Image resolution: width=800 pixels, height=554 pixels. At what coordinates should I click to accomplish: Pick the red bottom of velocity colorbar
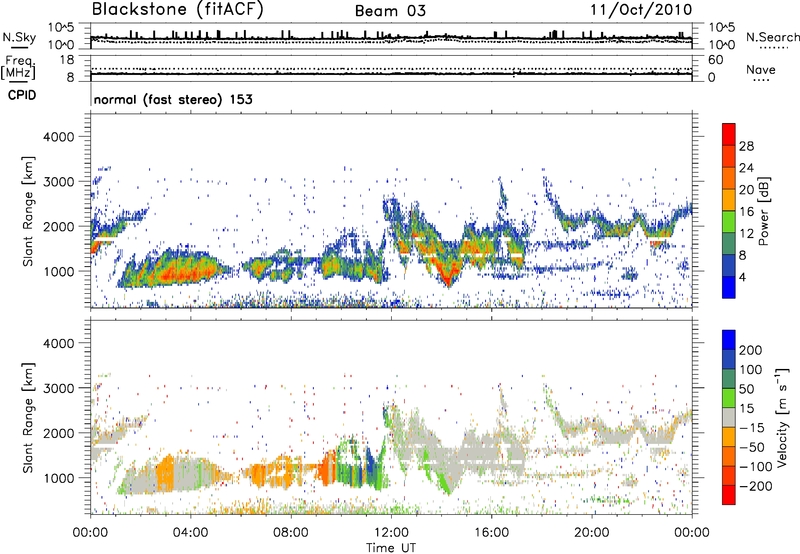pos(729,495)
